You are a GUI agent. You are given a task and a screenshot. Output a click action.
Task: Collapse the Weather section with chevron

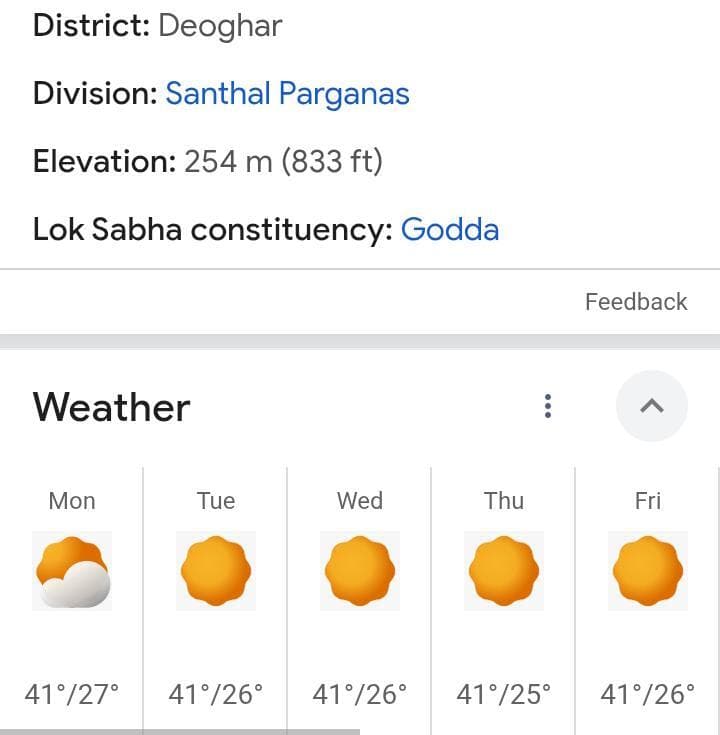coord(651,406)
